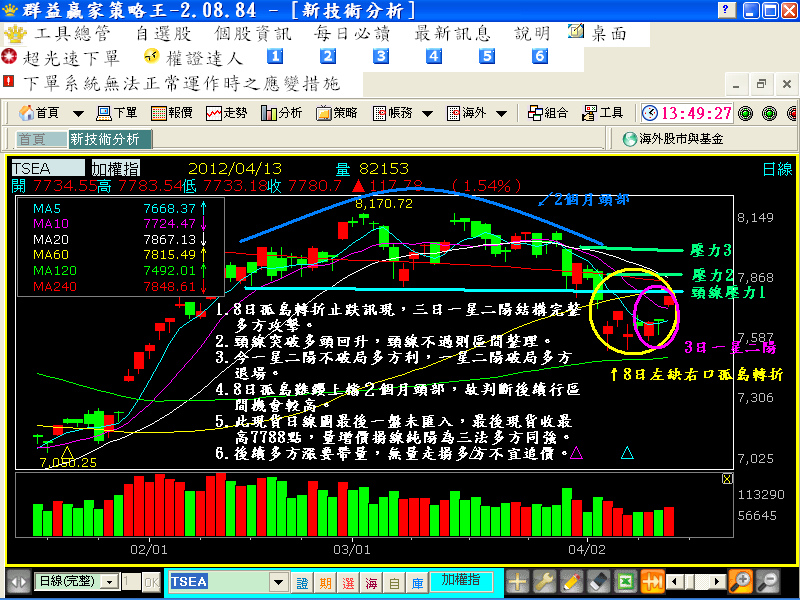Click the period number input field
Screen dimensions: 800x600
point(131,582)
